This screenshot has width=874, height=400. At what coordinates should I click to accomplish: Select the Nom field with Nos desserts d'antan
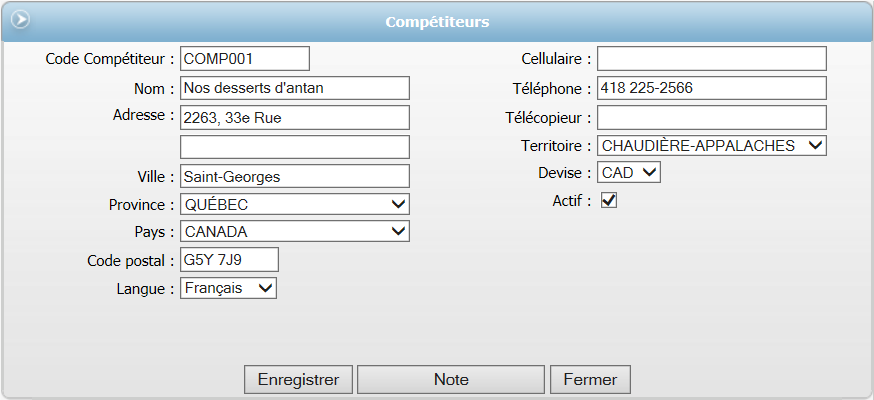point(294,88)
